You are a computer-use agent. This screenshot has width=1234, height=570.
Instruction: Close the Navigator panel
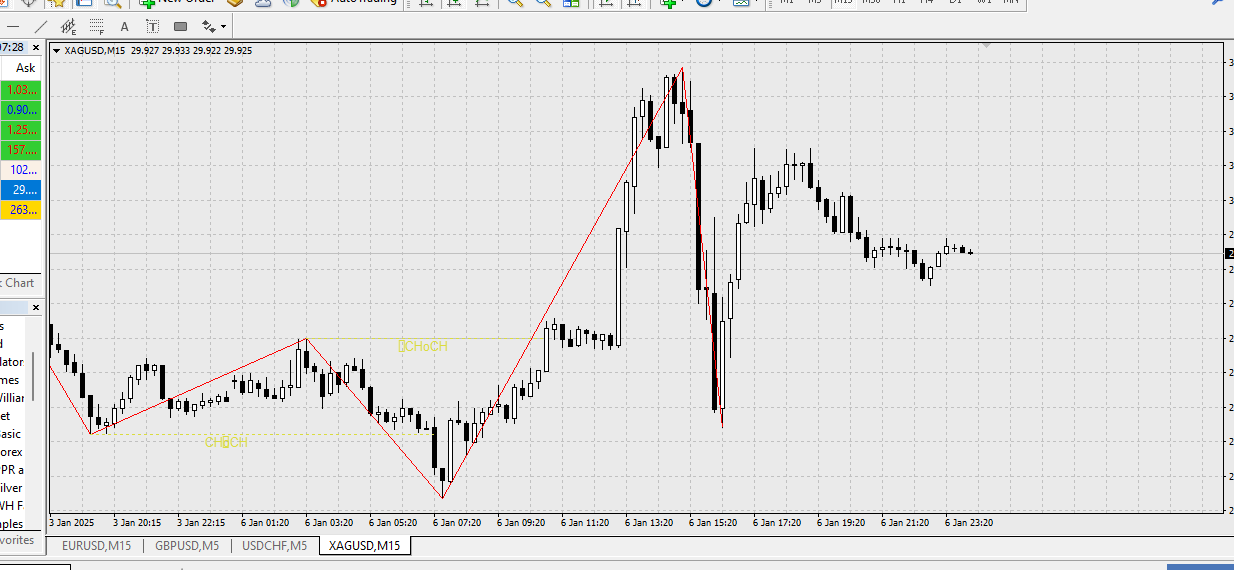35,308
